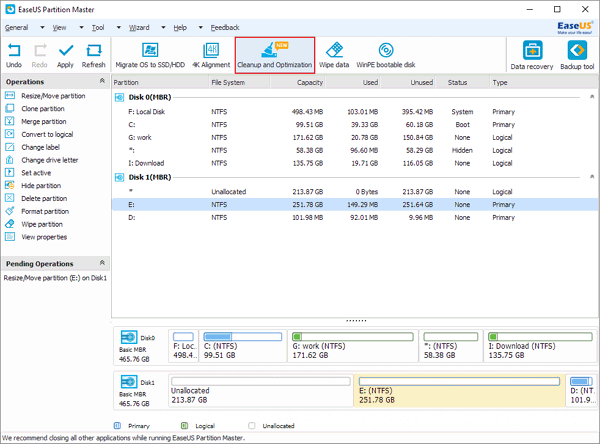Select the C: NTFS usage bar in Disk0

(x=243, y=336)
